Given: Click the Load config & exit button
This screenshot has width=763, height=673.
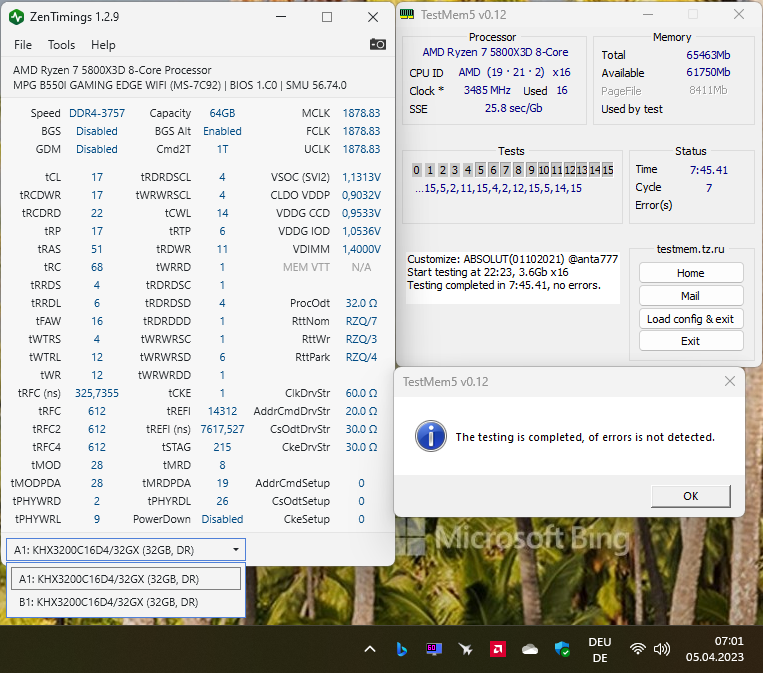Looking at the screenshot, I should pyautogui.click(x=690, y=319).
